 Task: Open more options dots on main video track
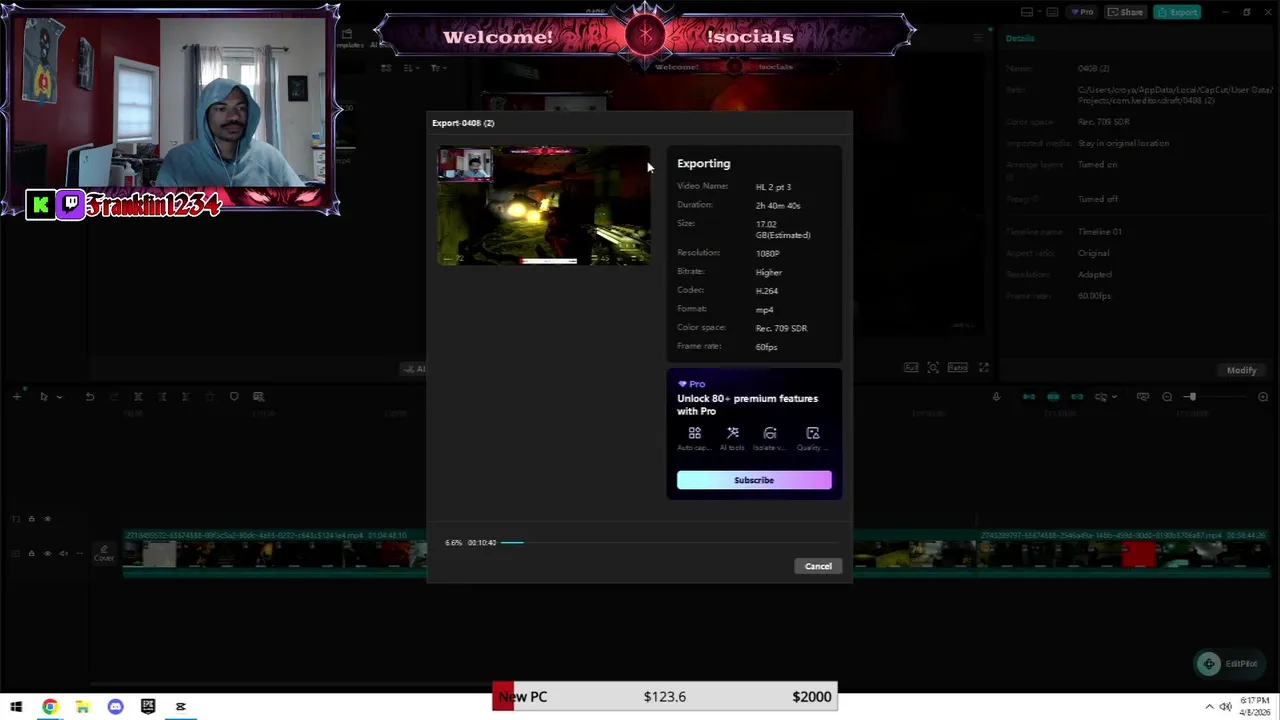pos(78,553)
